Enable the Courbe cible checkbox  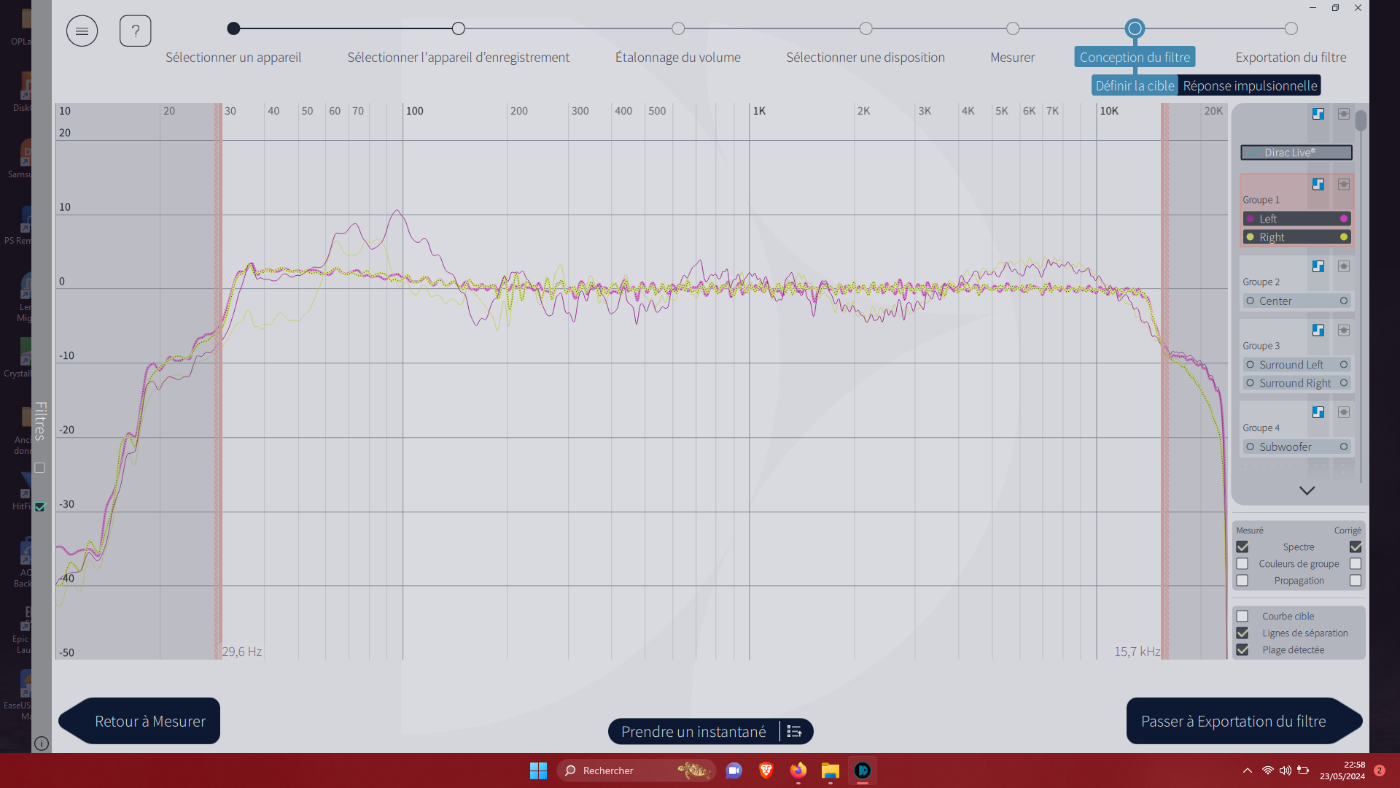coord(1242,616)
